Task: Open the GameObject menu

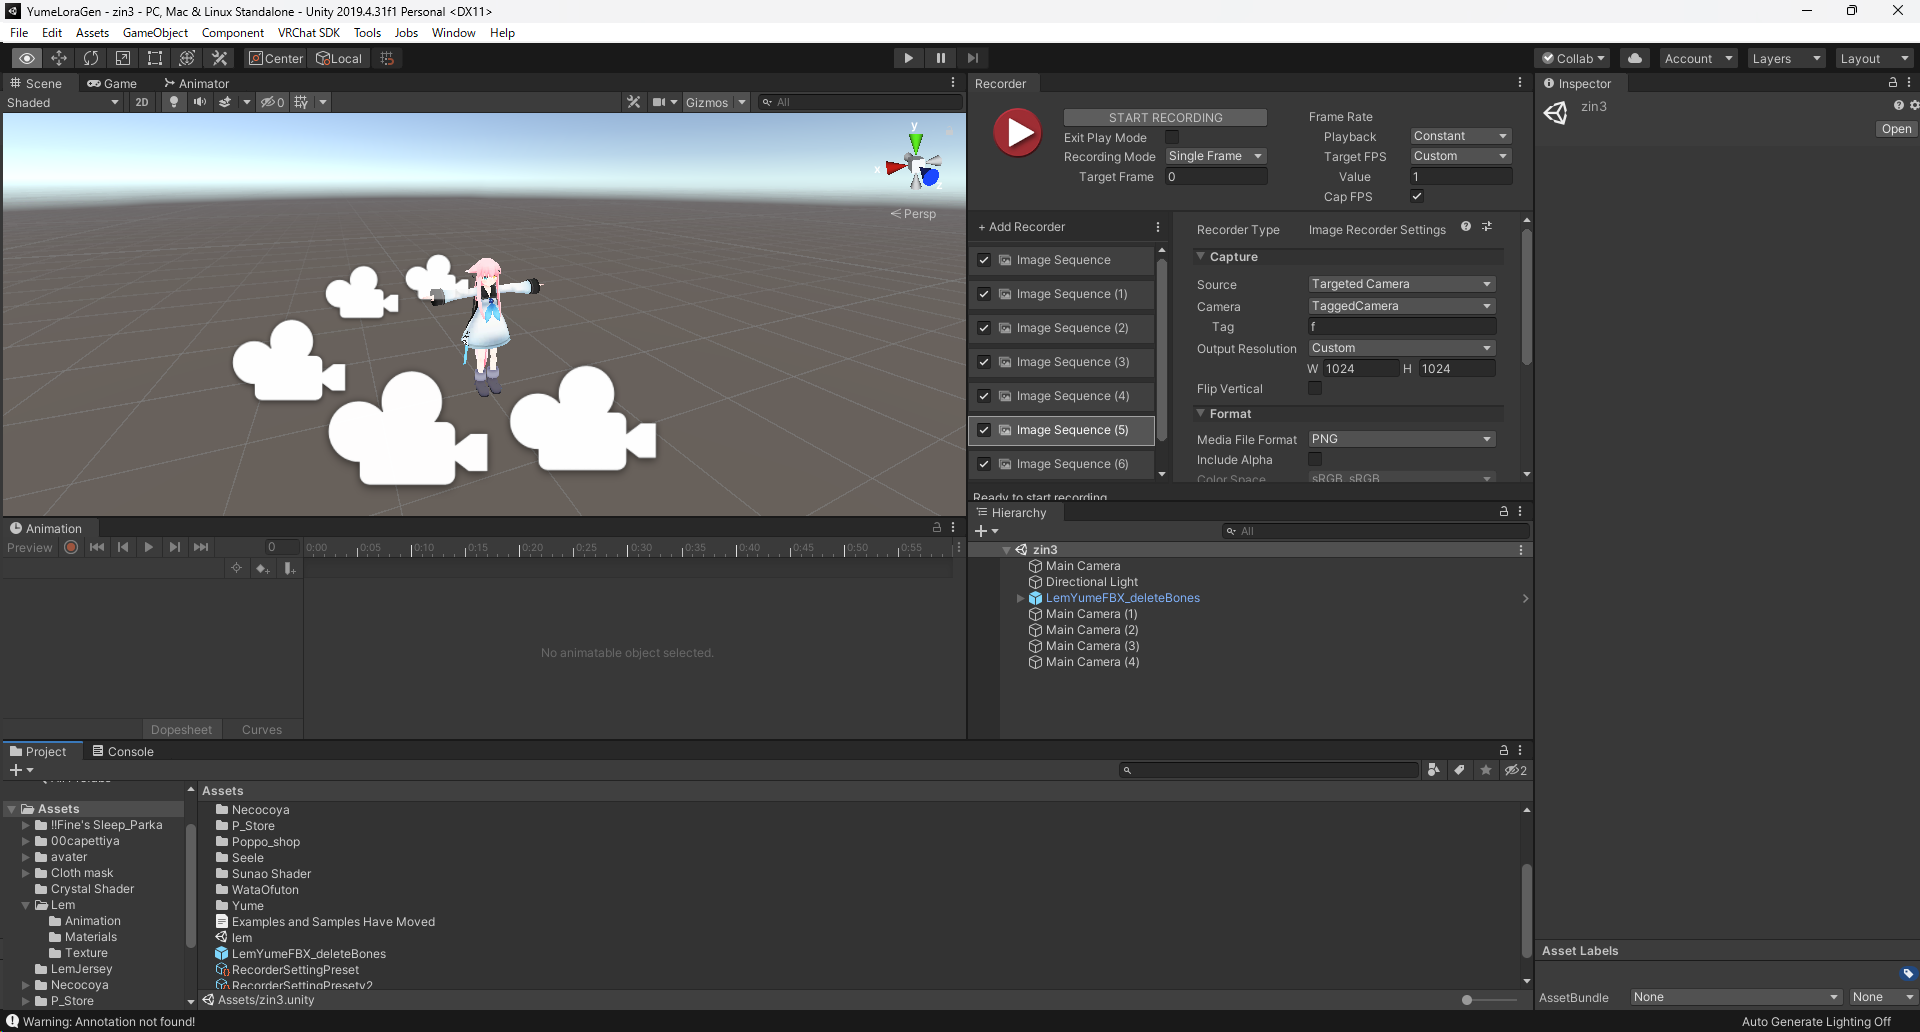Action: 155,33
